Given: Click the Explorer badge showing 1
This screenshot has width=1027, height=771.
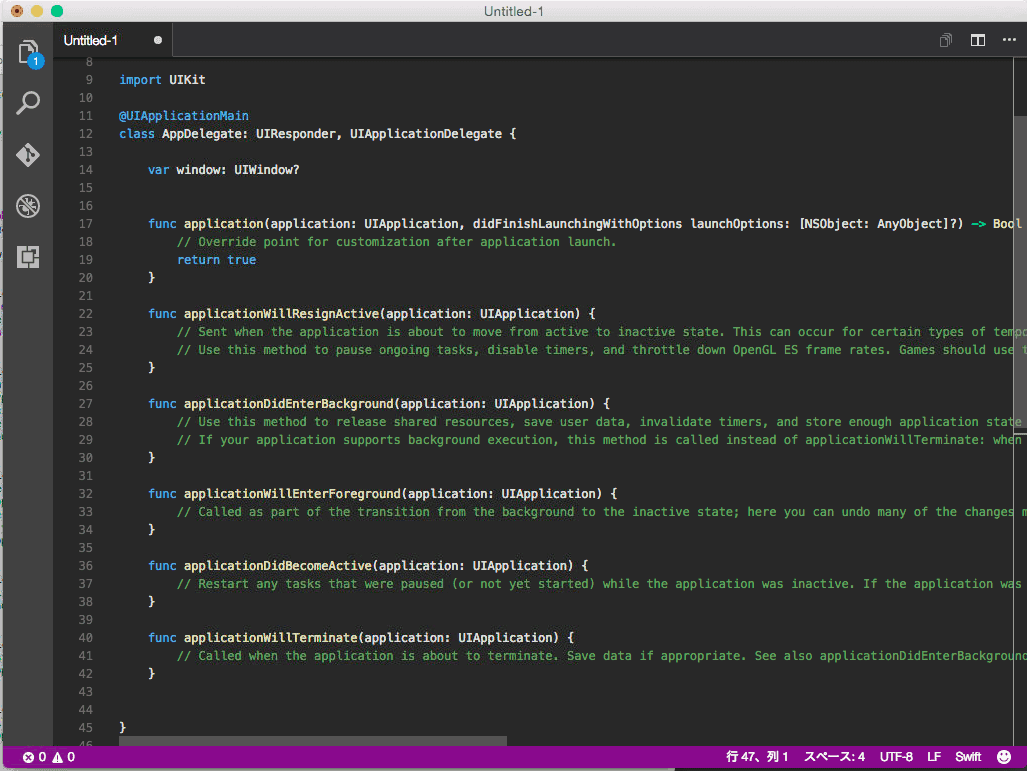Looking at the screenshot, I should (x=35, y=61).
